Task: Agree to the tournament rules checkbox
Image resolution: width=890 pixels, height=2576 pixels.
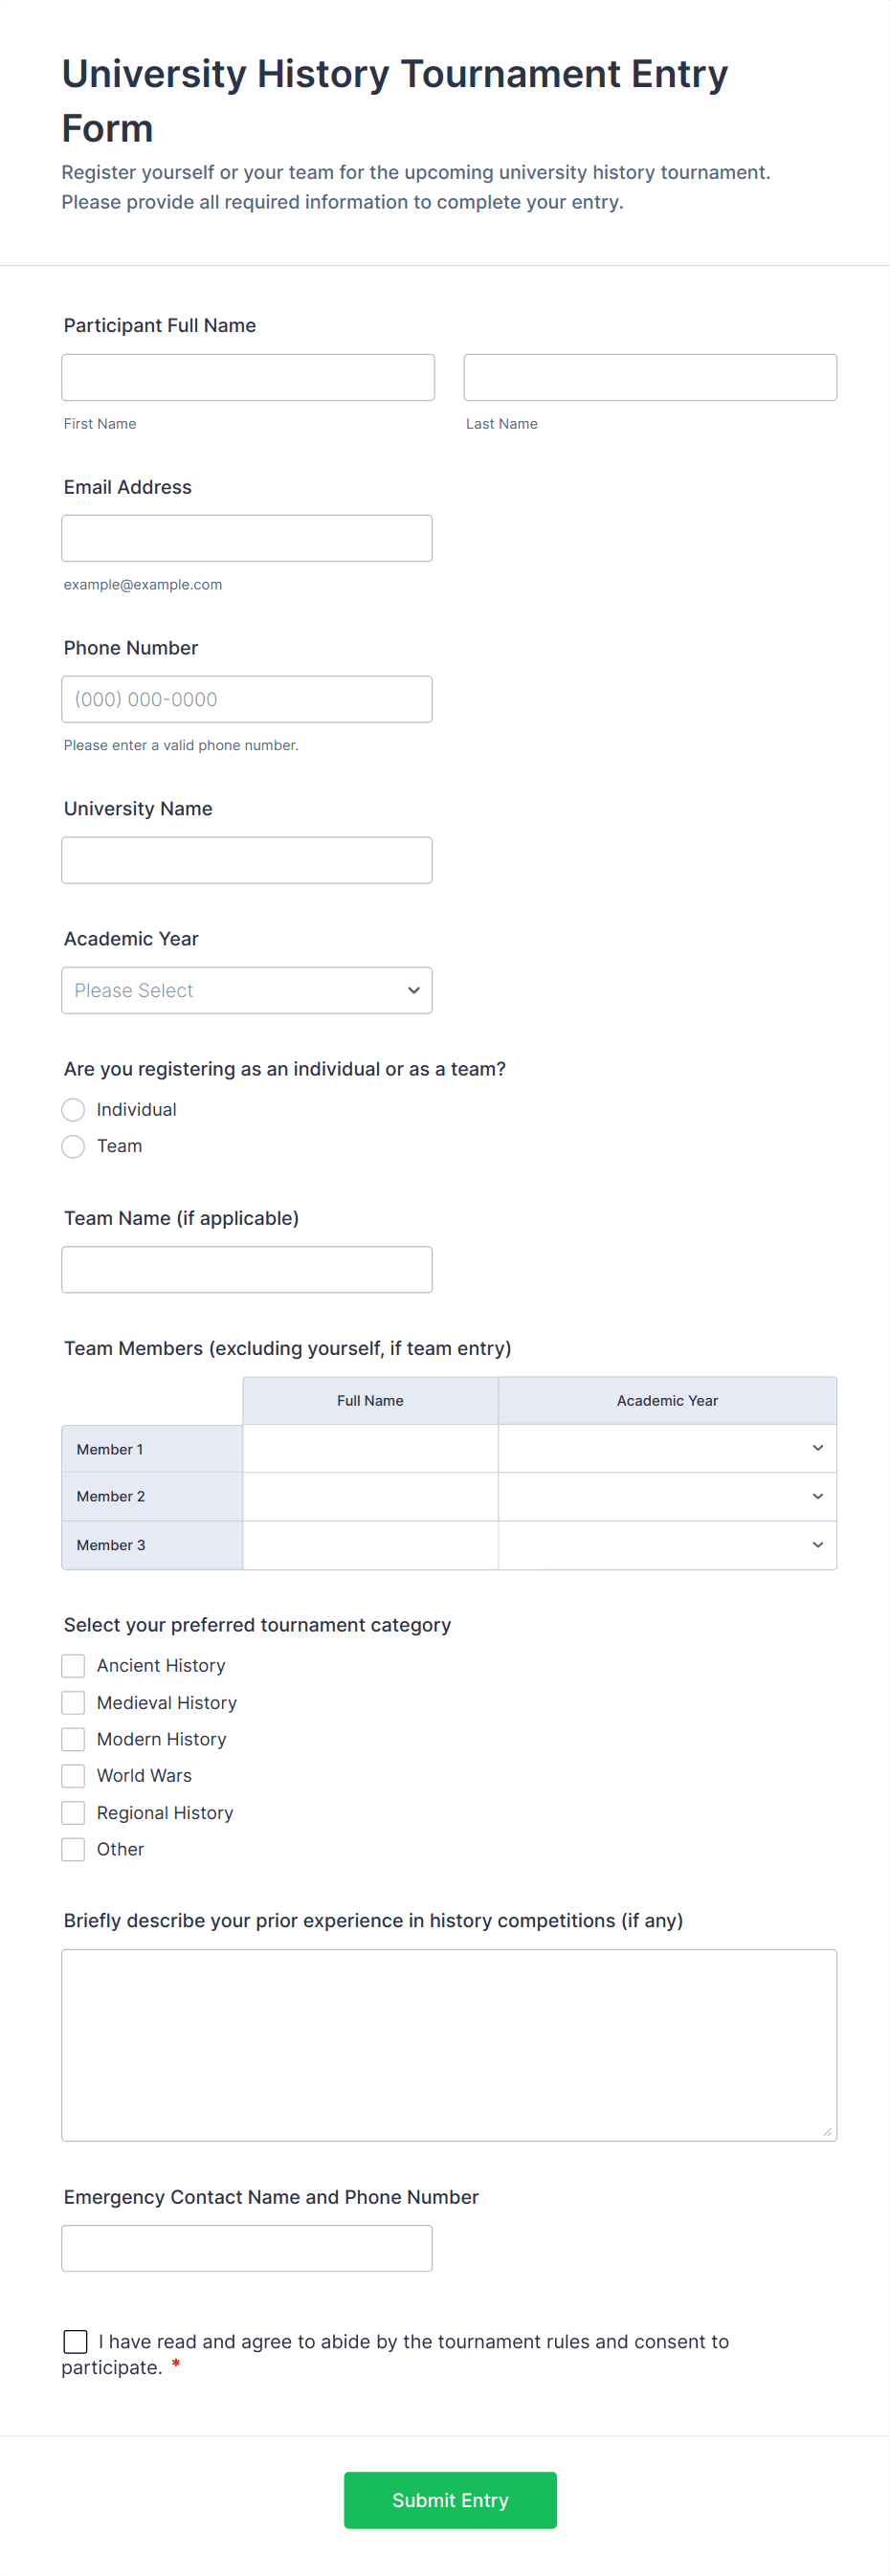Action: point(75,2341)
